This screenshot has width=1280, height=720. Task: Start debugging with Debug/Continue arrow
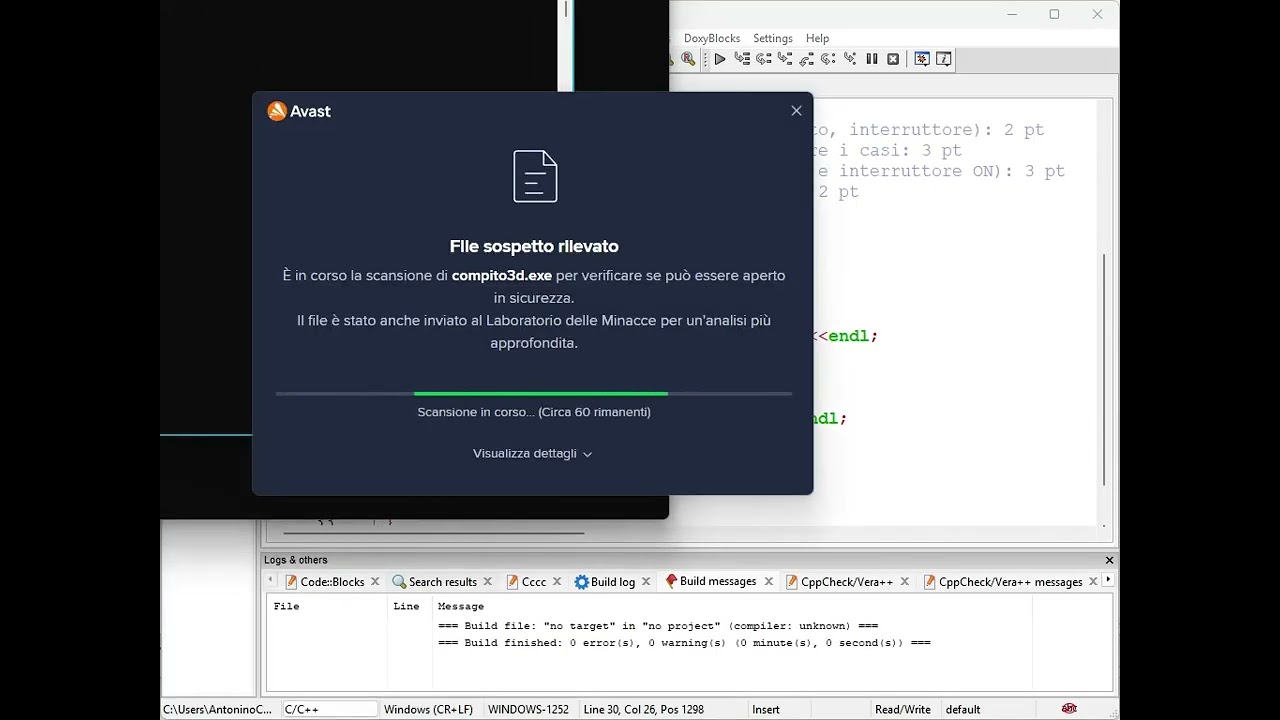[719, 59]
